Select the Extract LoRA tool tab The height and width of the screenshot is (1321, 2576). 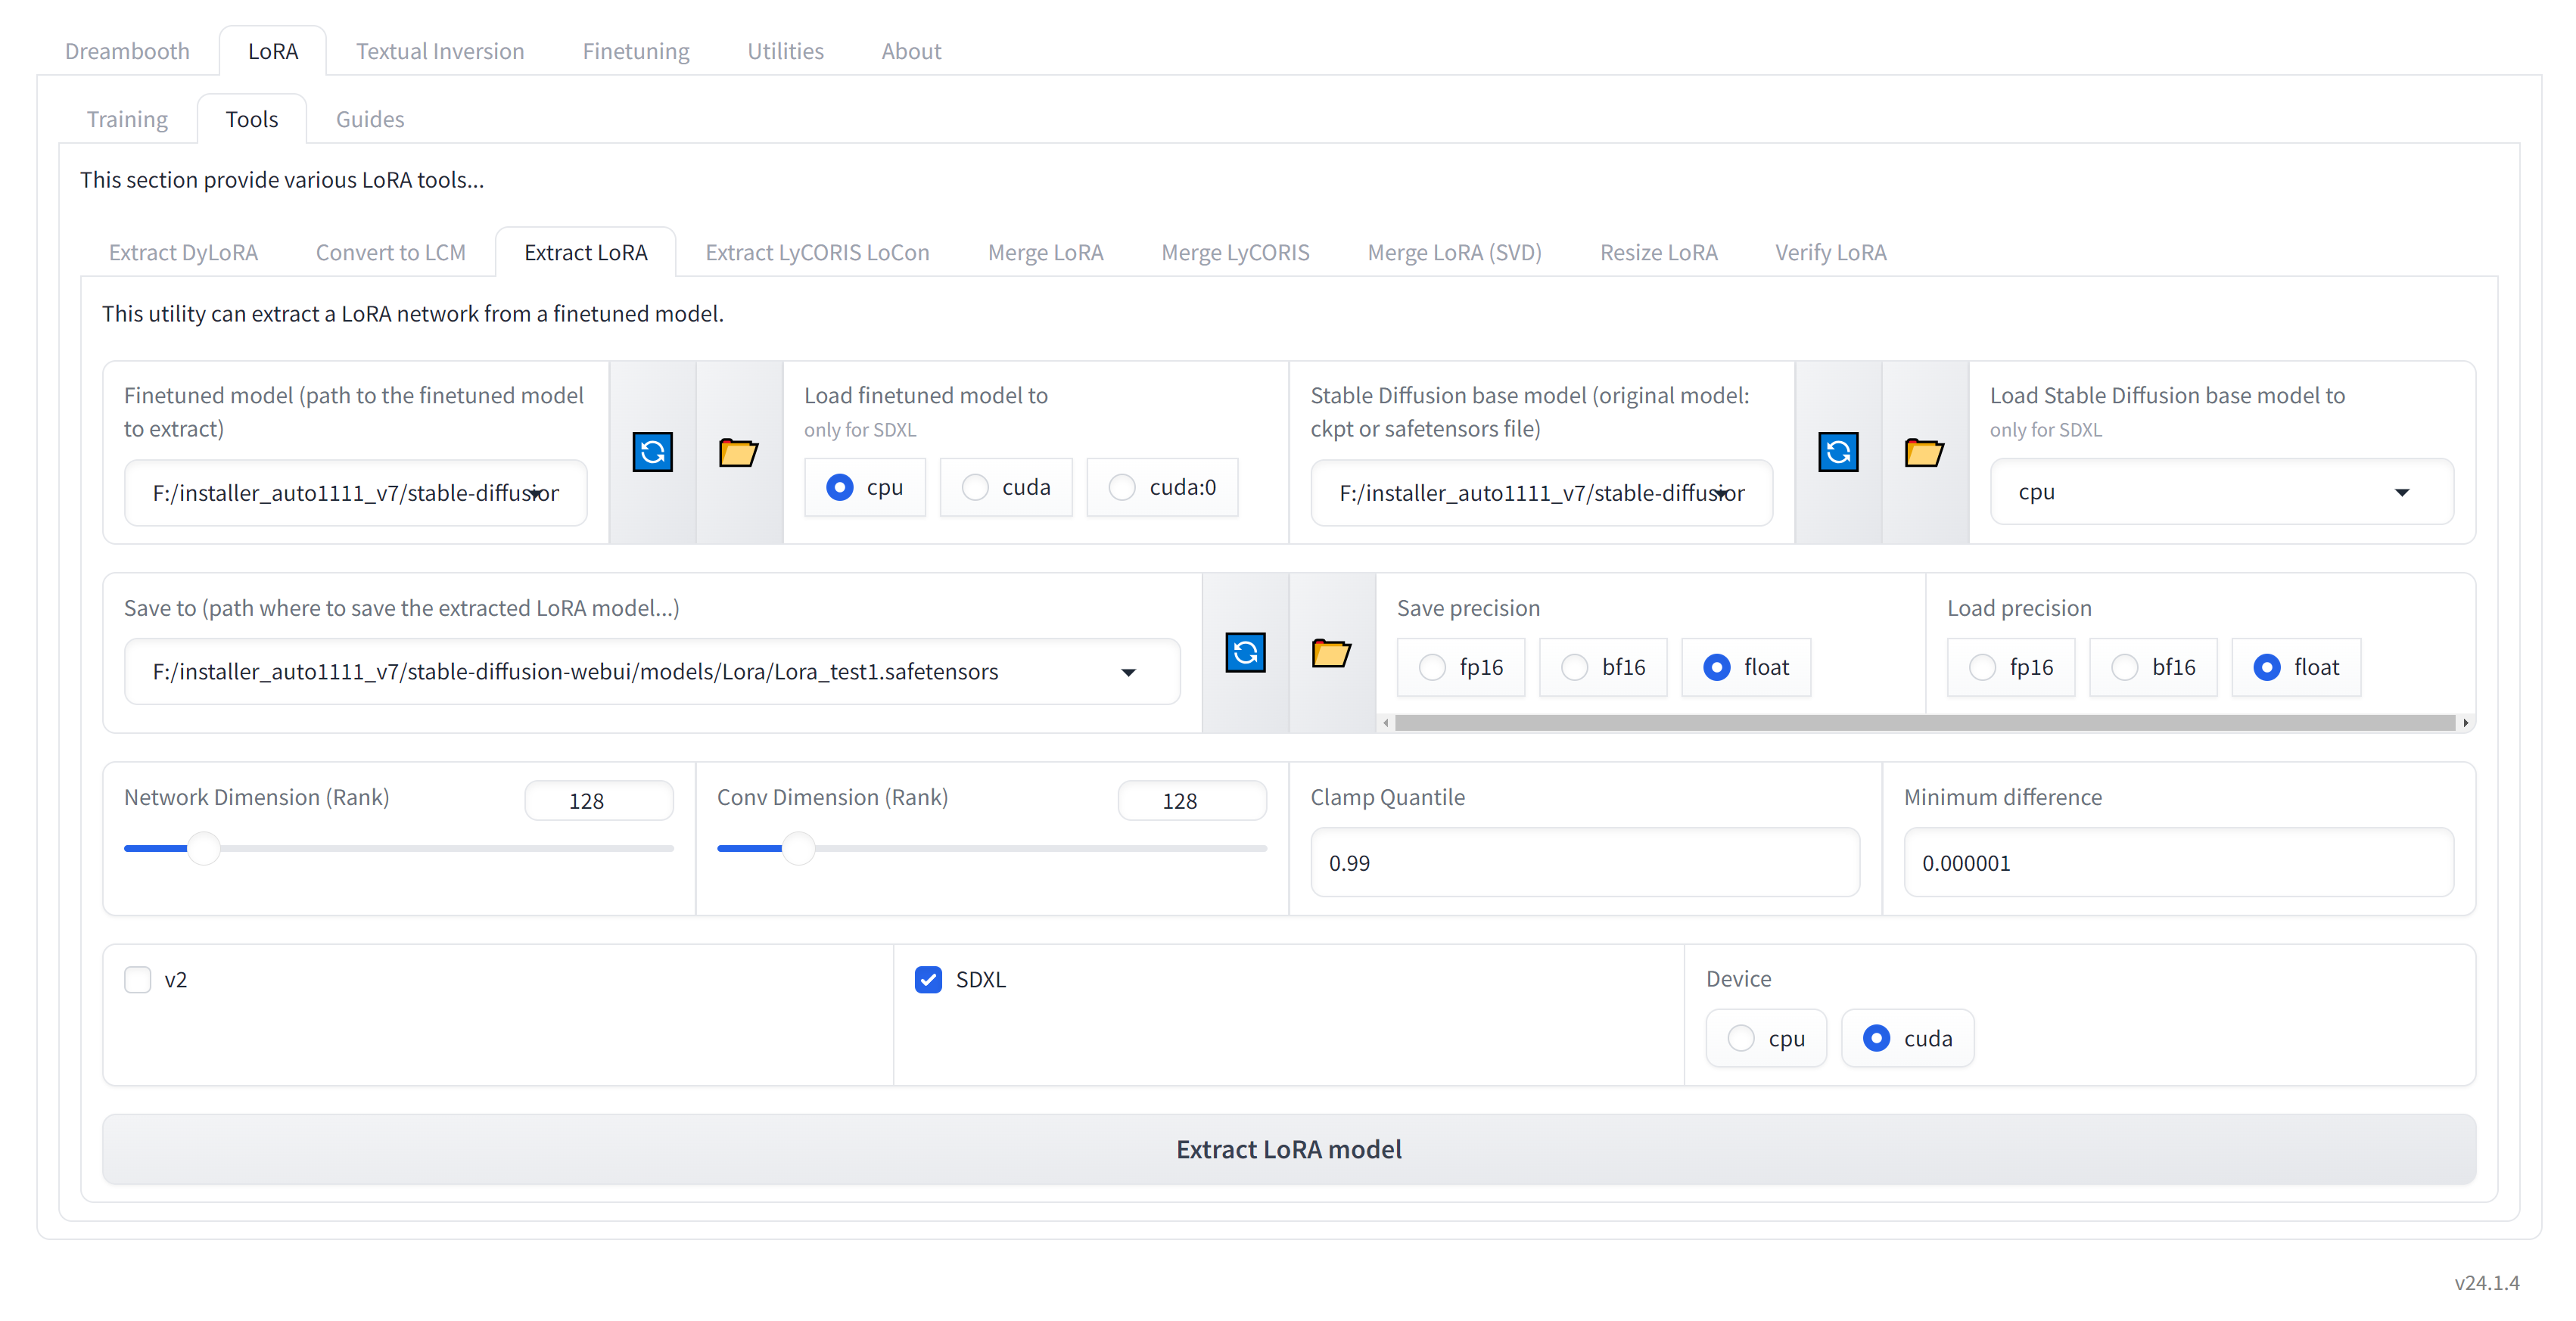tap(586, 252)
